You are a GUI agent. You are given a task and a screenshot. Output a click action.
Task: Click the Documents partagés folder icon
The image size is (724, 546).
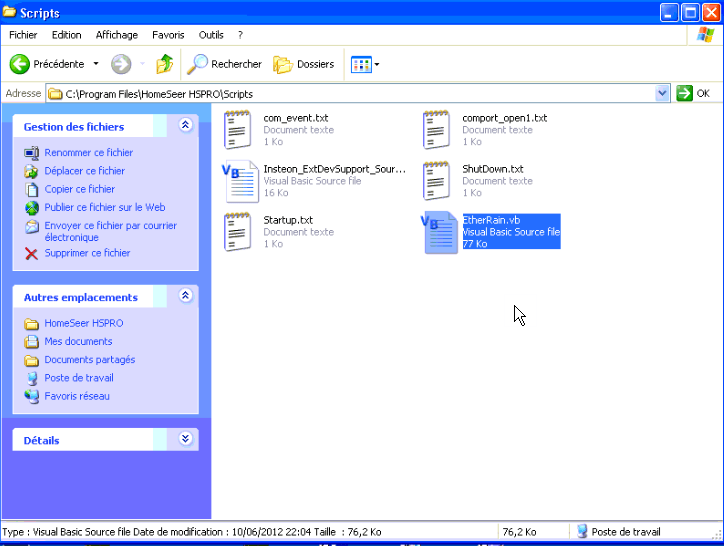pyautogui.click(x=31, y=360)
